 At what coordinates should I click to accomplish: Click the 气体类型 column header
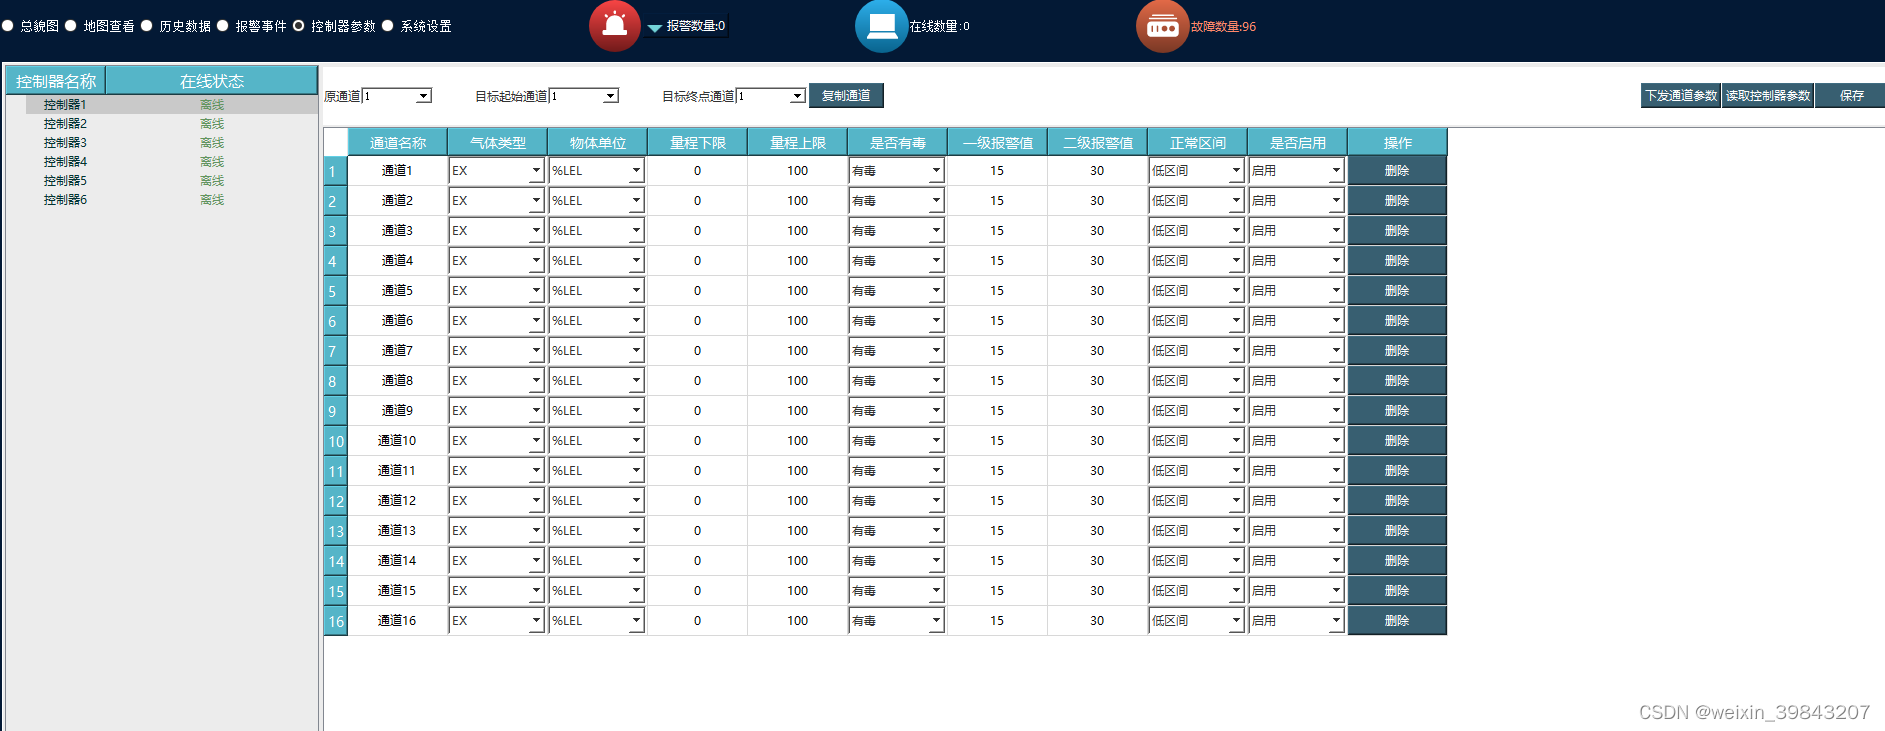(497, 143)
